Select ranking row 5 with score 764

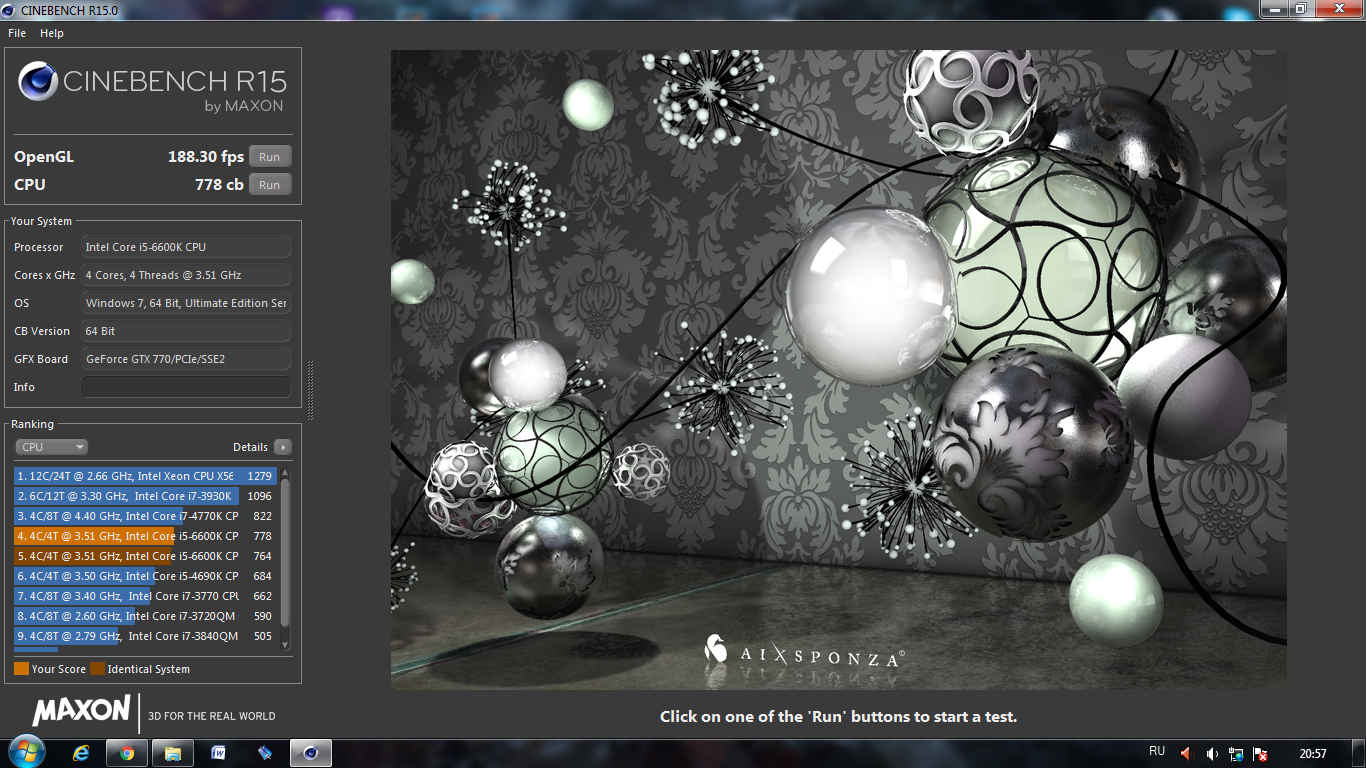click(145, 556)
